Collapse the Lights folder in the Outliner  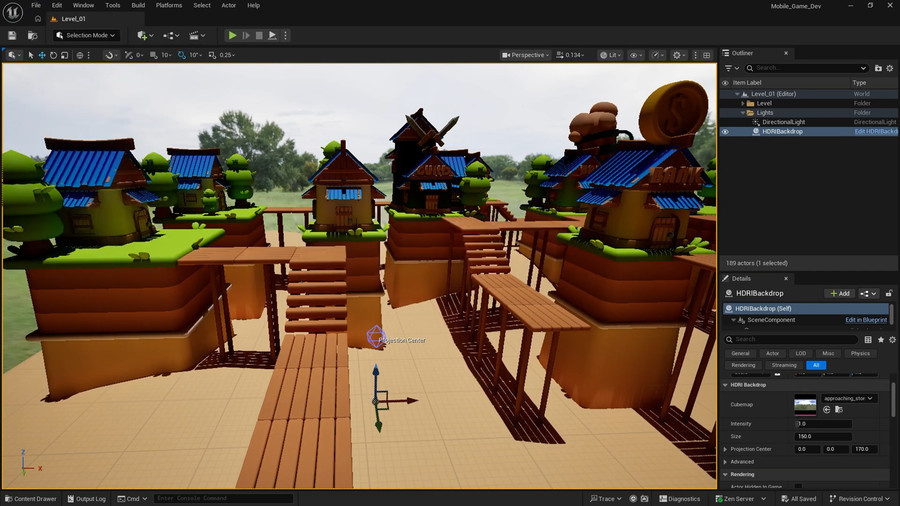[743, 113]
